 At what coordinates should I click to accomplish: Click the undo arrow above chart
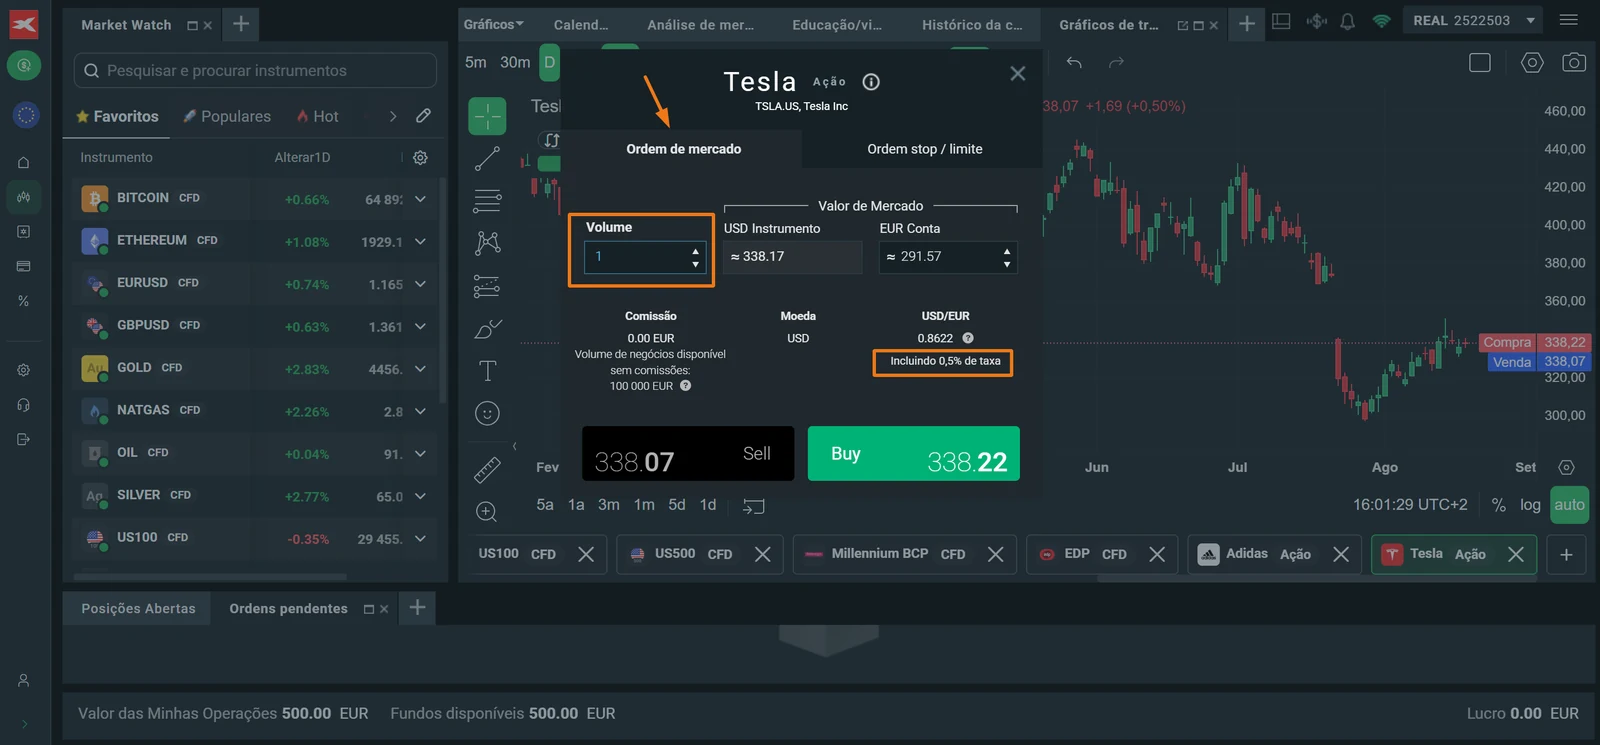click(1074, 62)
